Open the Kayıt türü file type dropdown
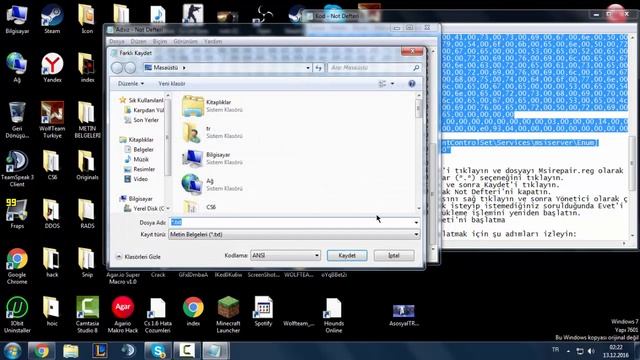Viewport: 640px width, 360px height. click(x=294, y=235)
